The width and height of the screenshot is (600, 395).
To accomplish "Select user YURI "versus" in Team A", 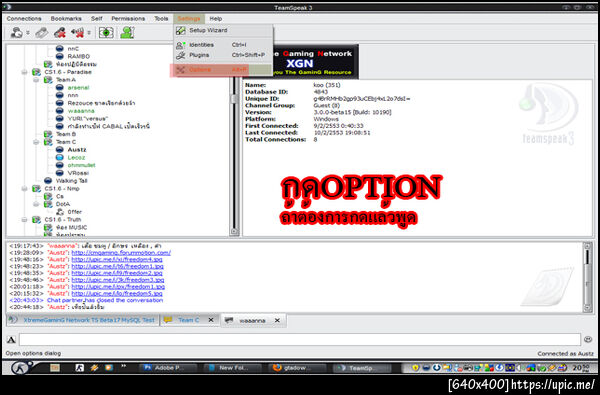I will click(88, 119).
